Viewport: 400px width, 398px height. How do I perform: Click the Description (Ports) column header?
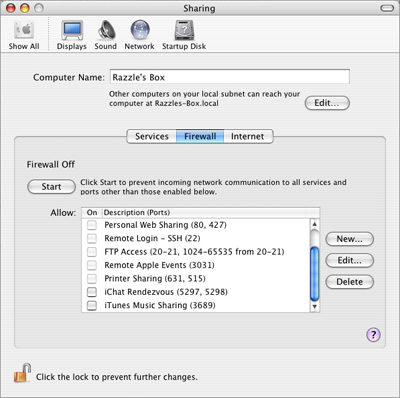(211, 213)
